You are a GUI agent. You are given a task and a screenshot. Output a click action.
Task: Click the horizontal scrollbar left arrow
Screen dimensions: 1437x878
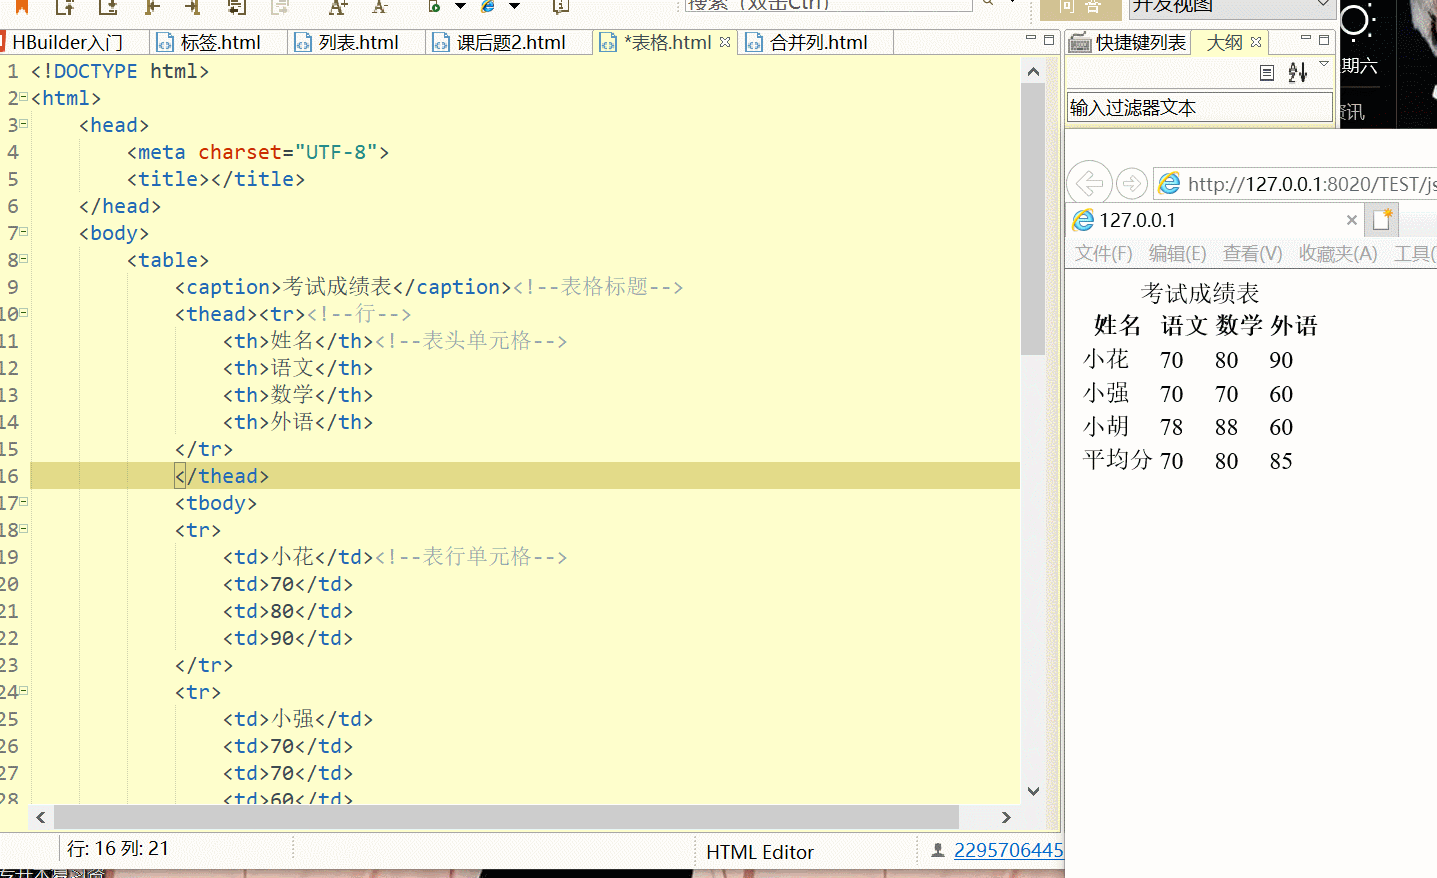click(41, 817)
